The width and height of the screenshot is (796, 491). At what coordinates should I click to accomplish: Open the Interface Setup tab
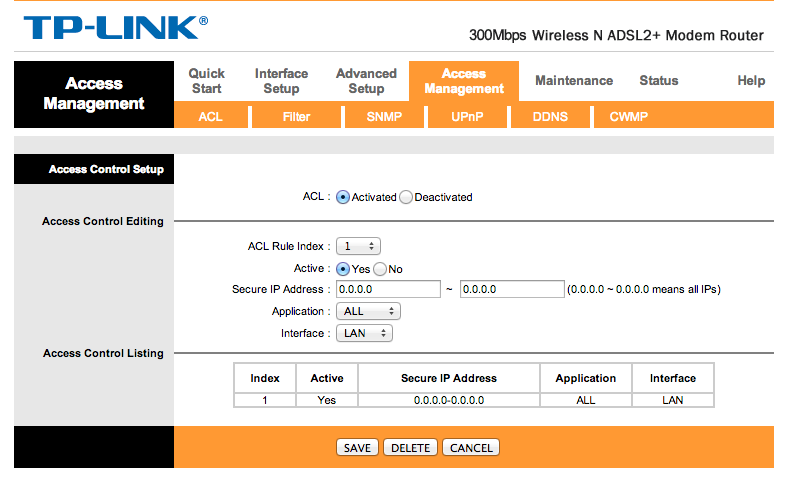[x=281, y=81]
